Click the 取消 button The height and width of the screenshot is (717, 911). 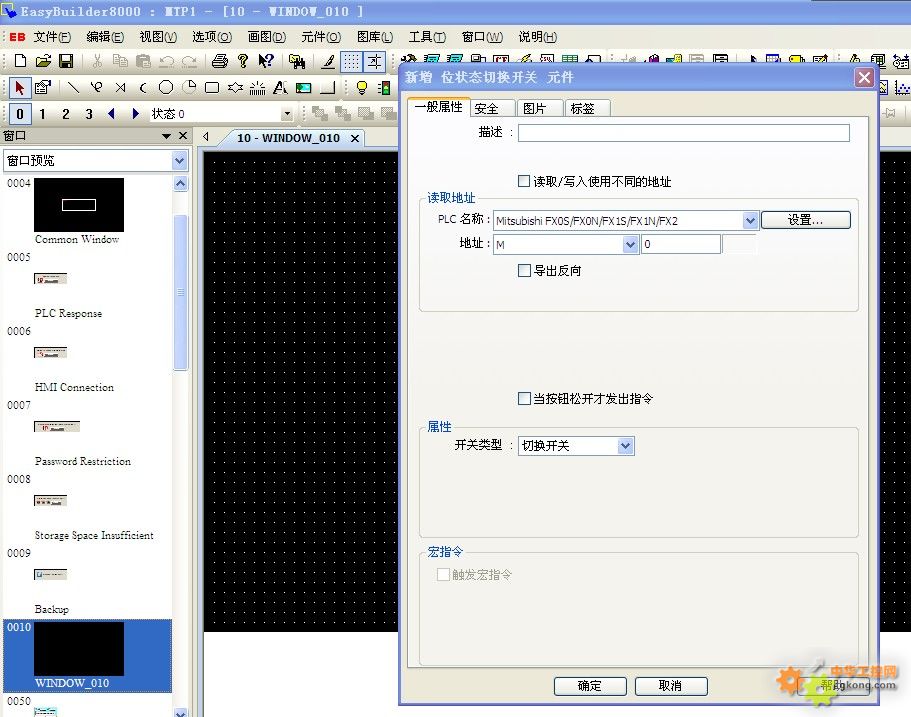pyautogui.click(x=671, y=686)
